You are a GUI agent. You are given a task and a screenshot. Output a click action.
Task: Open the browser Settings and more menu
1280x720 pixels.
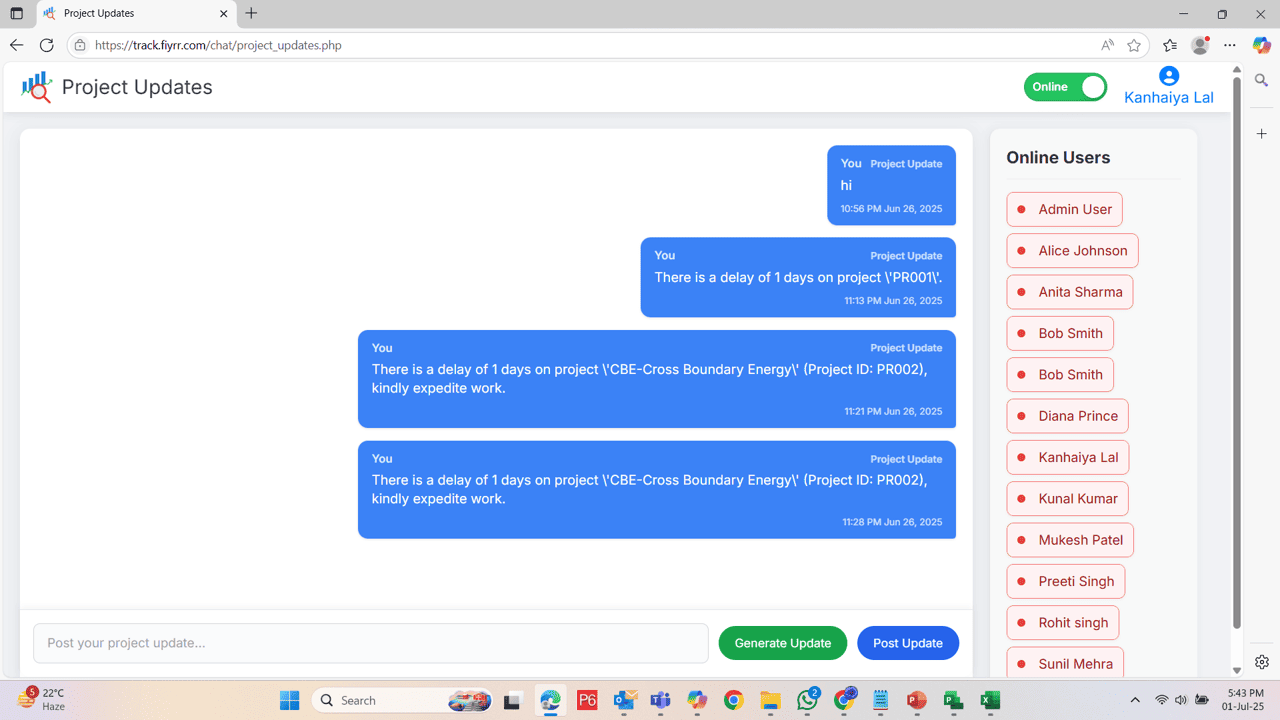pos(1230,45)
